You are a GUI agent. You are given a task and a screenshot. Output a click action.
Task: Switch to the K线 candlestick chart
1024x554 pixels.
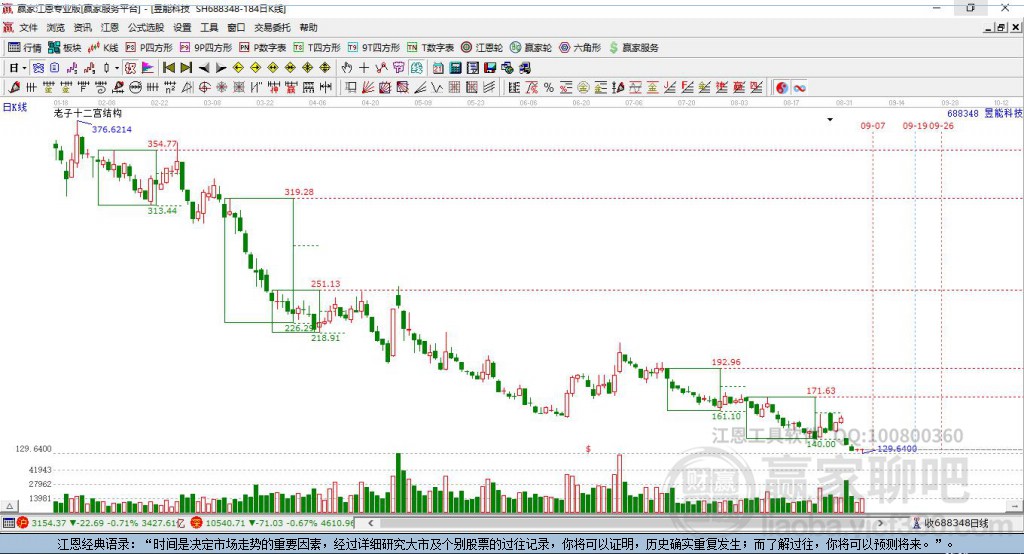pos(103,48)
